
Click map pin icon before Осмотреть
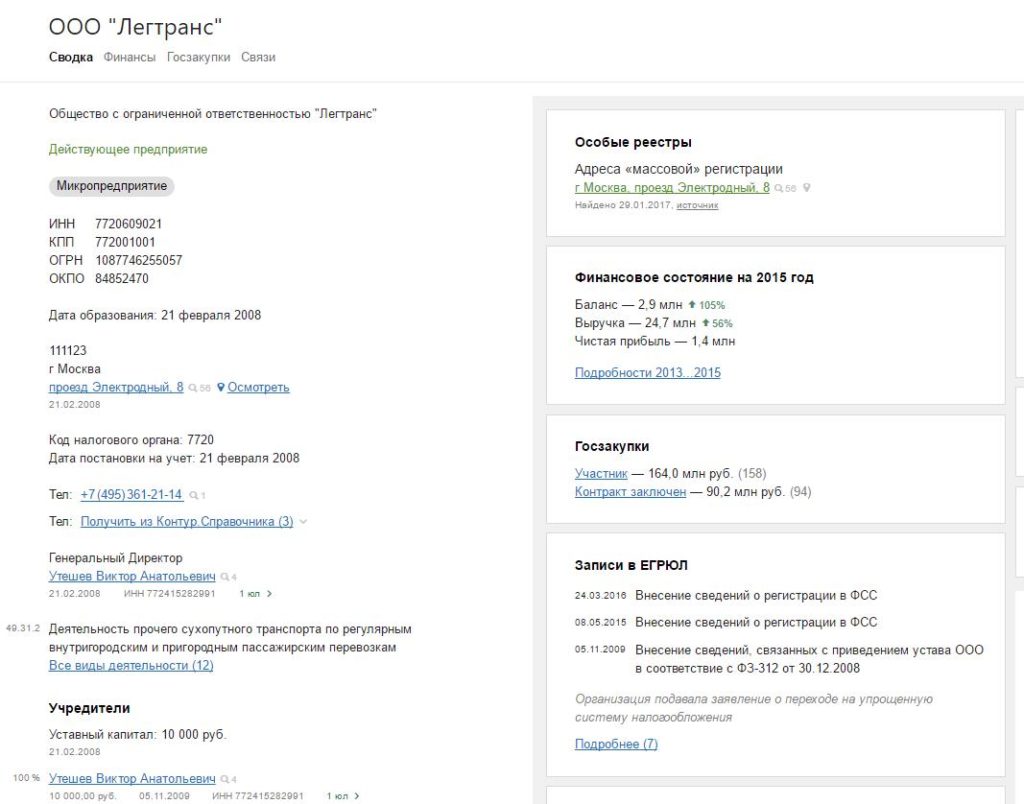tap(221, 387)
